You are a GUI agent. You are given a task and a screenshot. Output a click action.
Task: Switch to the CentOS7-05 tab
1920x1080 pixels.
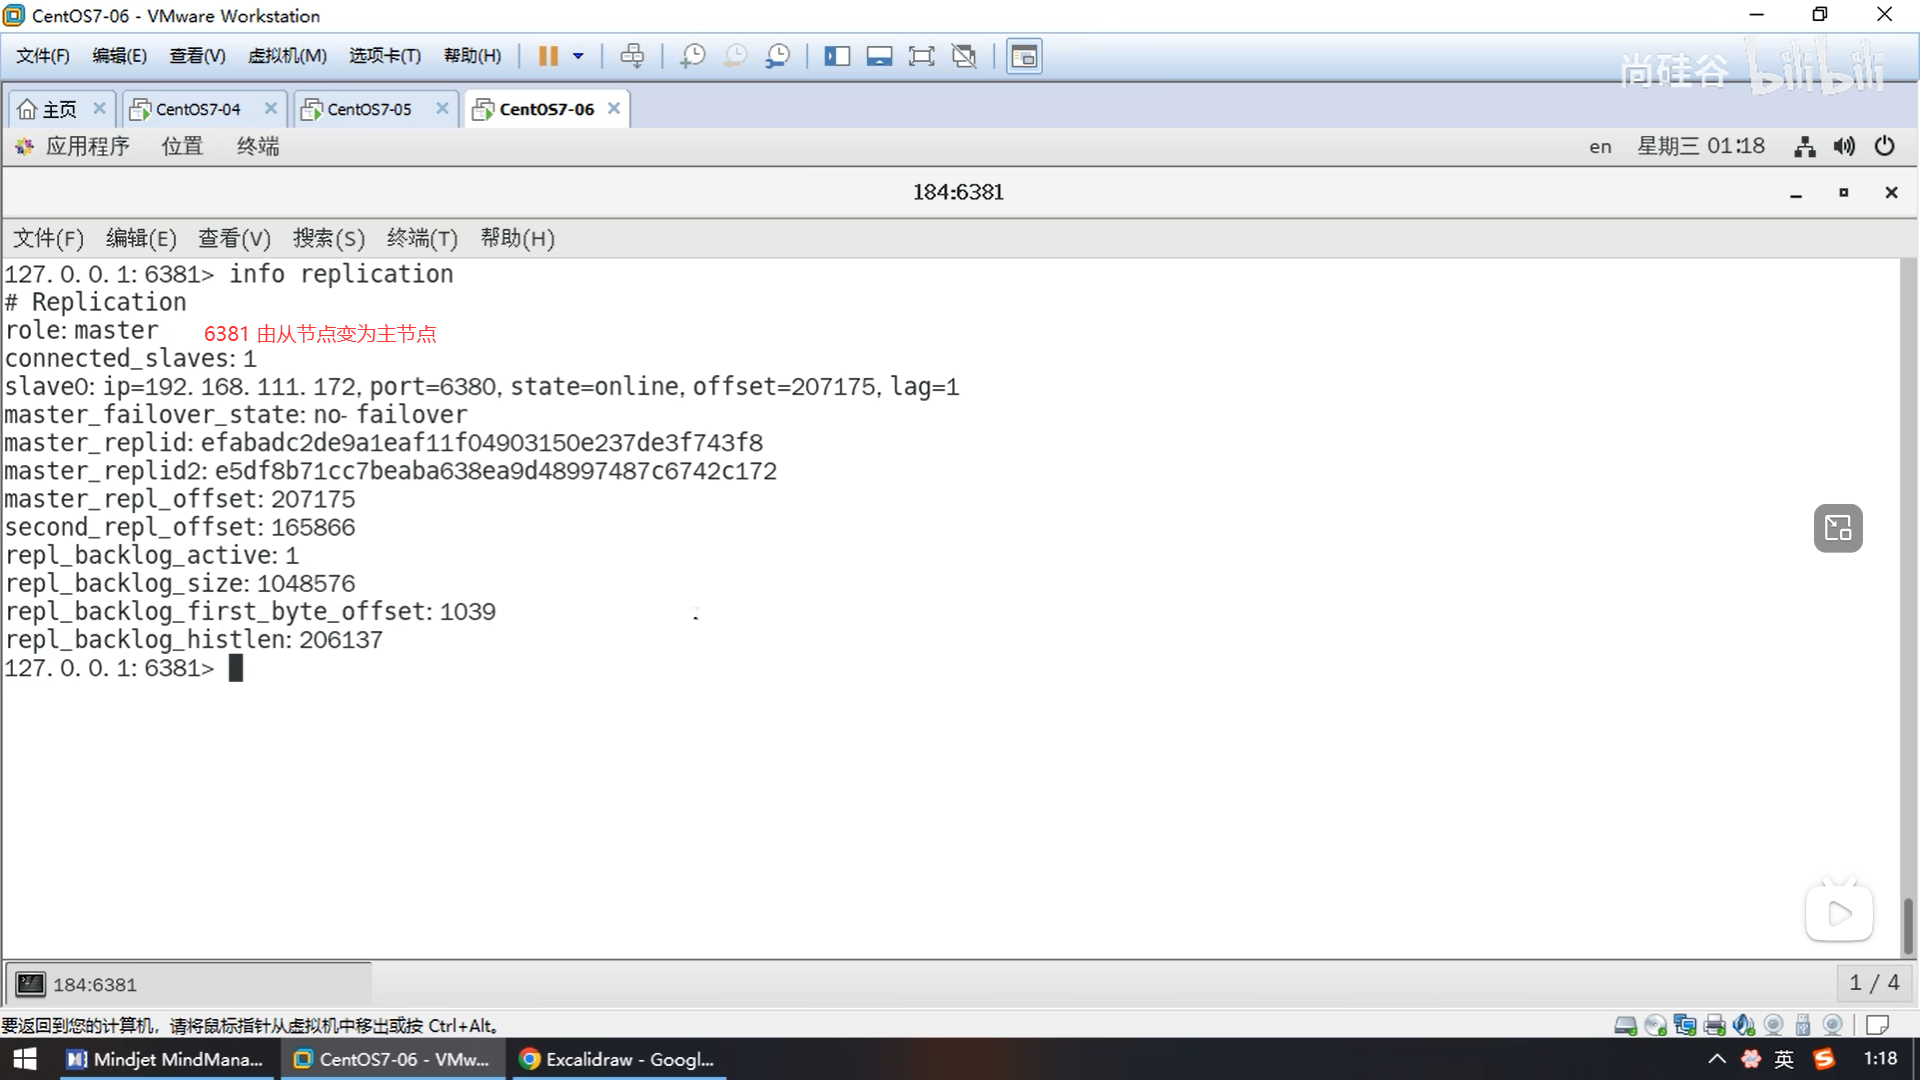pyautogui.click(x=369, y=109)
